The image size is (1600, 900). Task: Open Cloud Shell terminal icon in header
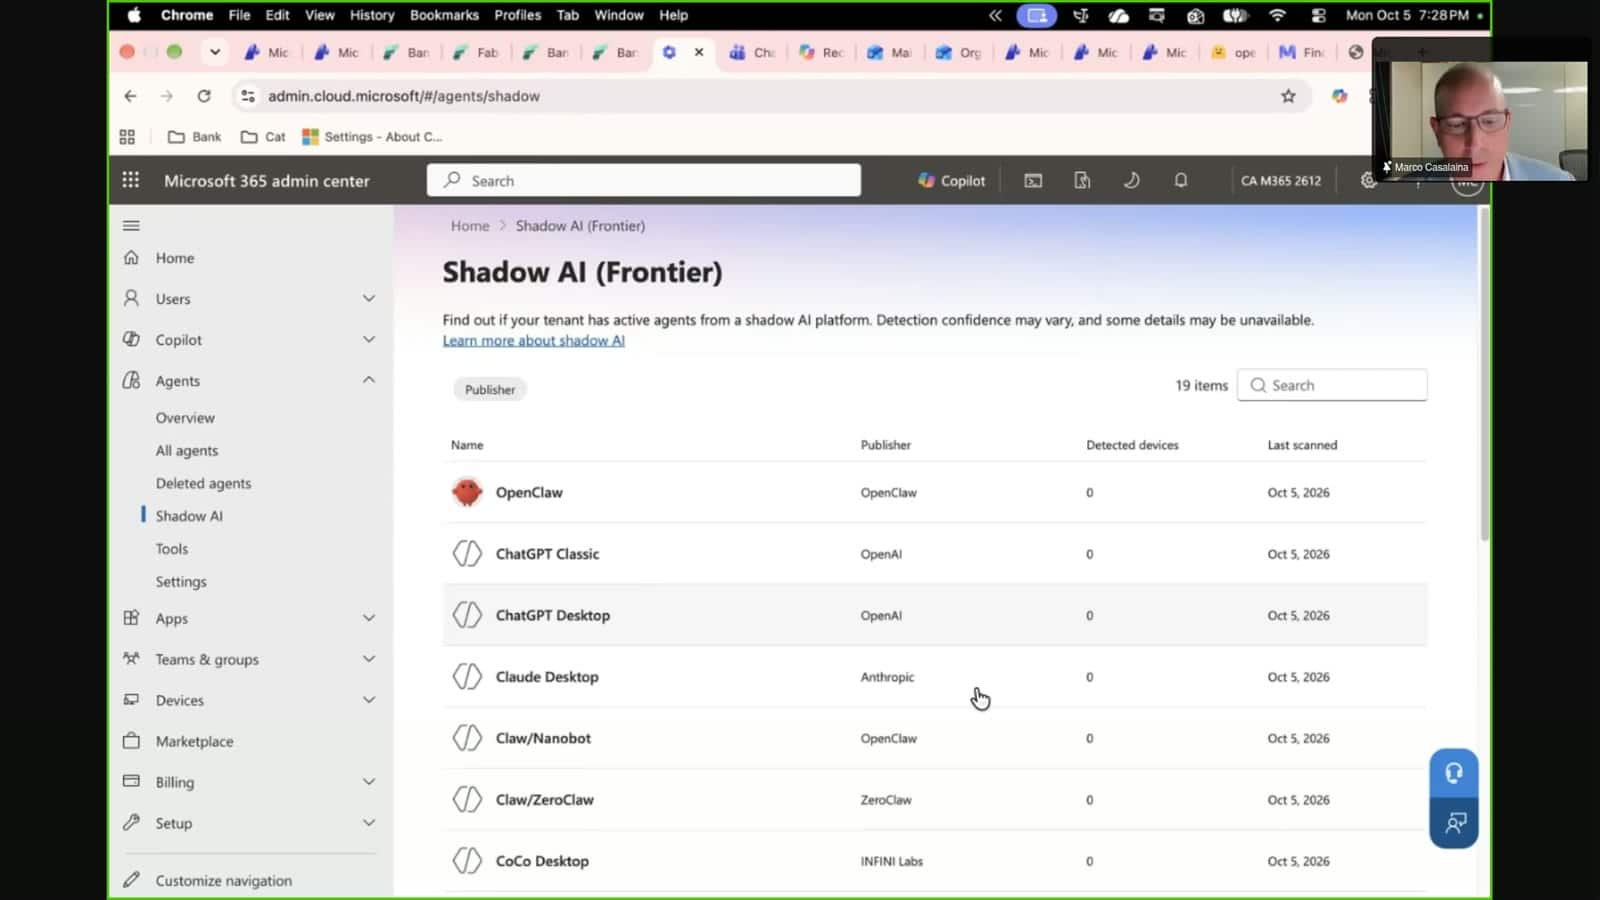coord(1033,180)
